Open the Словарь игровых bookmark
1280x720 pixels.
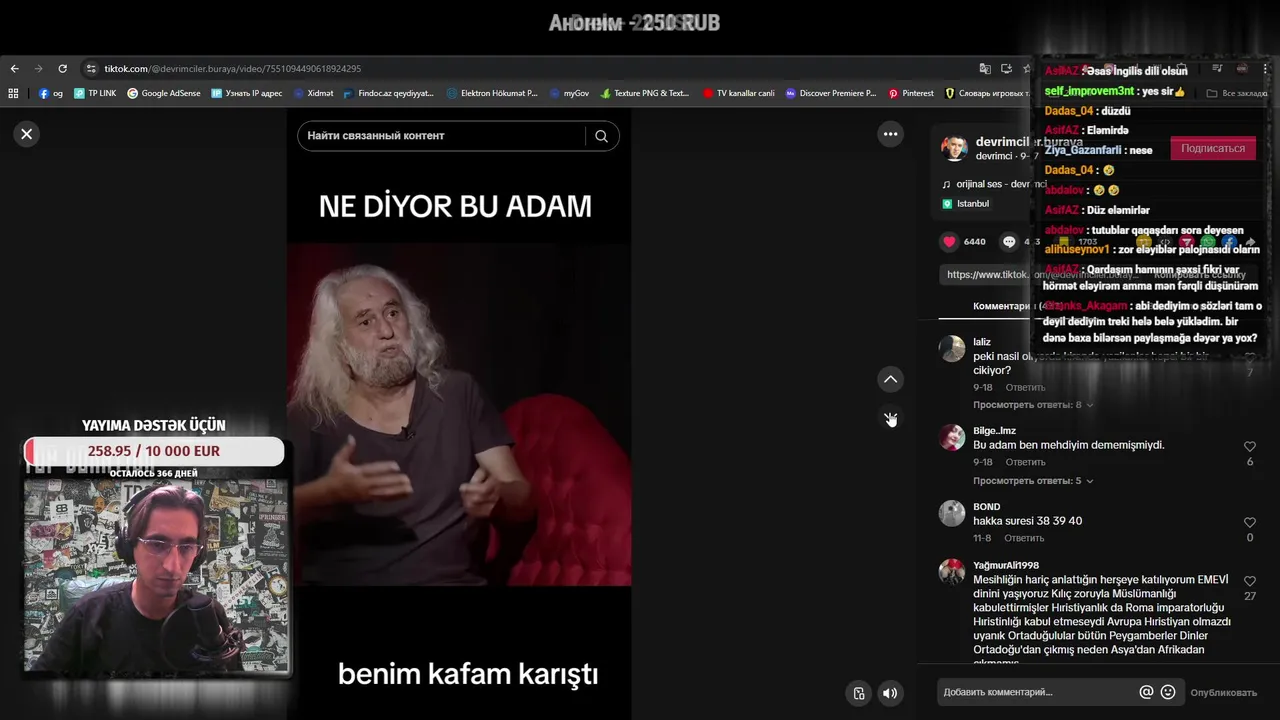point(986,93)
